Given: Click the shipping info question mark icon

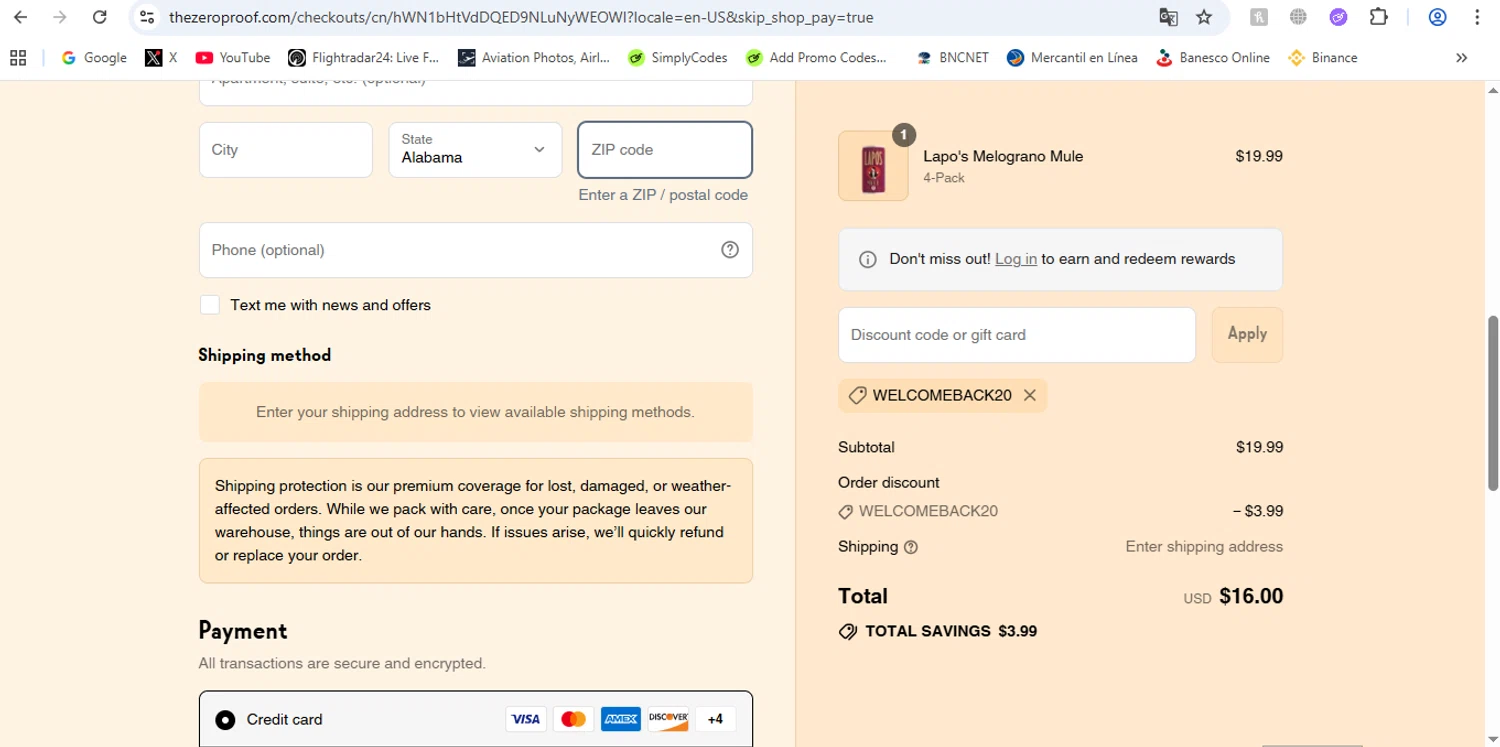Looking at the screenshot, I should click(910, 547).
